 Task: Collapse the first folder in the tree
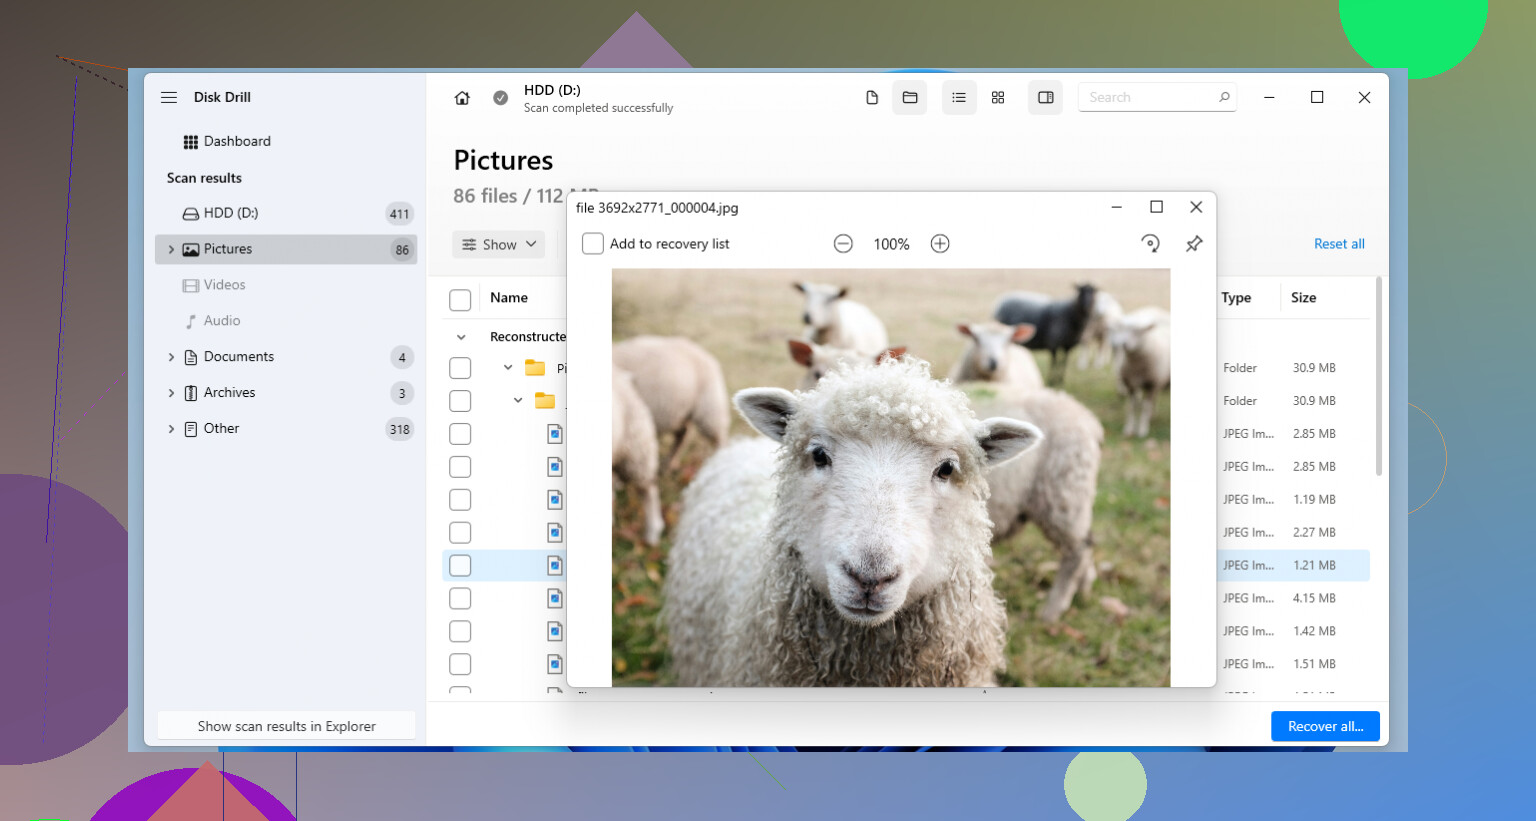click(x=508, y=368)
